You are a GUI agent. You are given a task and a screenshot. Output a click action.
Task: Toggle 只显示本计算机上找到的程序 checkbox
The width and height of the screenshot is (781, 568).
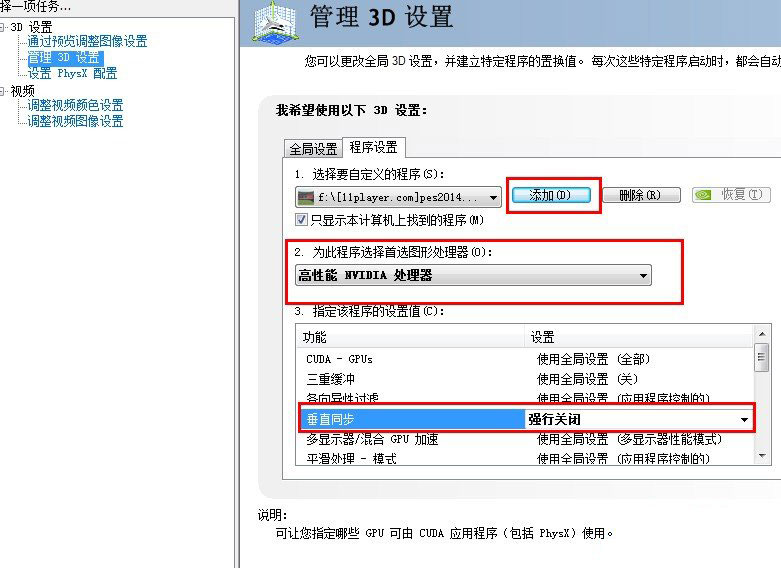pos(301,219)
